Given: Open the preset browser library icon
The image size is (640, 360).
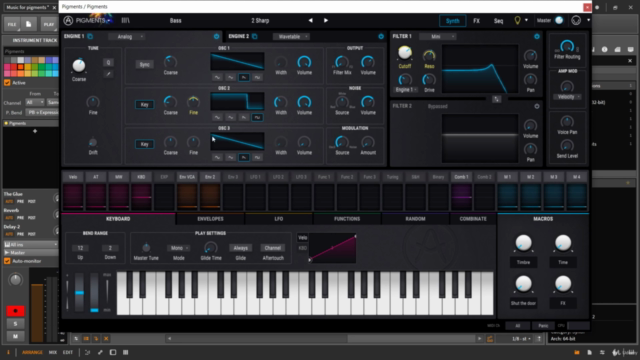Looking at the screenshot, I should click(x=125, y=20).
